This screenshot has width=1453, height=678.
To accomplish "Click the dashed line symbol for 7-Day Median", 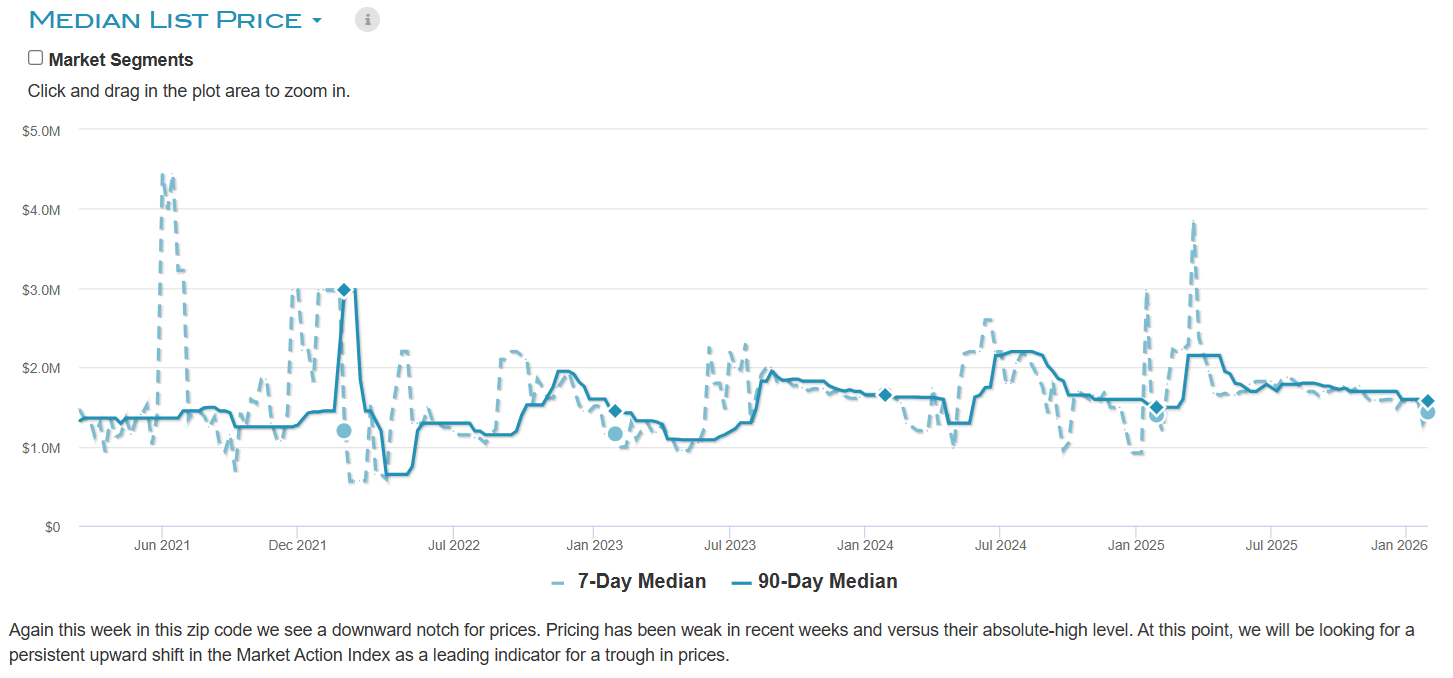I will coord(558,582).
